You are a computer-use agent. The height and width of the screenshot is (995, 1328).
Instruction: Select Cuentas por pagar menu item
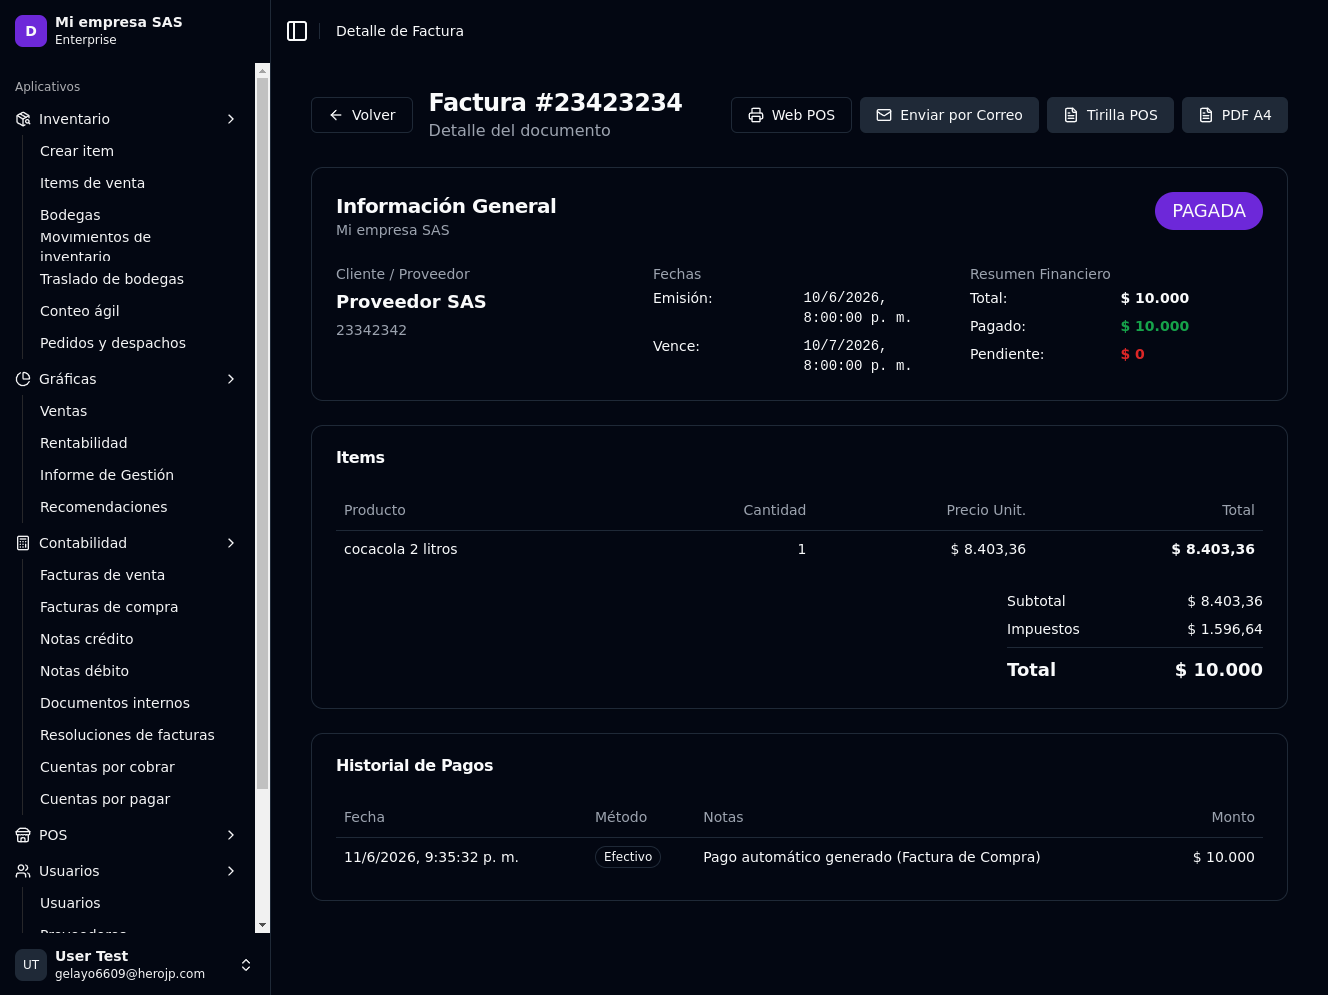pyautogui.click(x=105, y=799)
